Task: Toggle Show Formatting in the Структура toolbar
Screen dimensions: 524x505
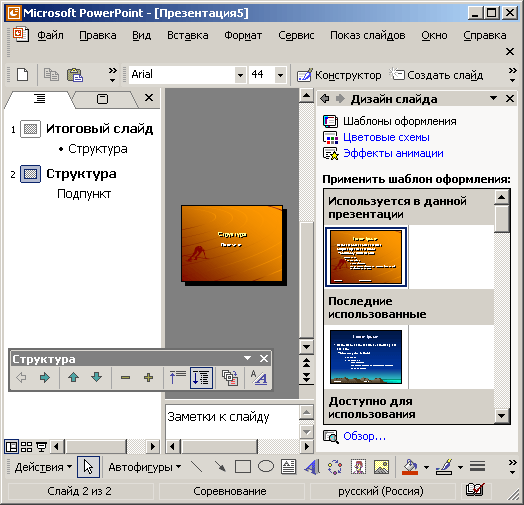Action: pyautogui.click(x=259, y=378)
